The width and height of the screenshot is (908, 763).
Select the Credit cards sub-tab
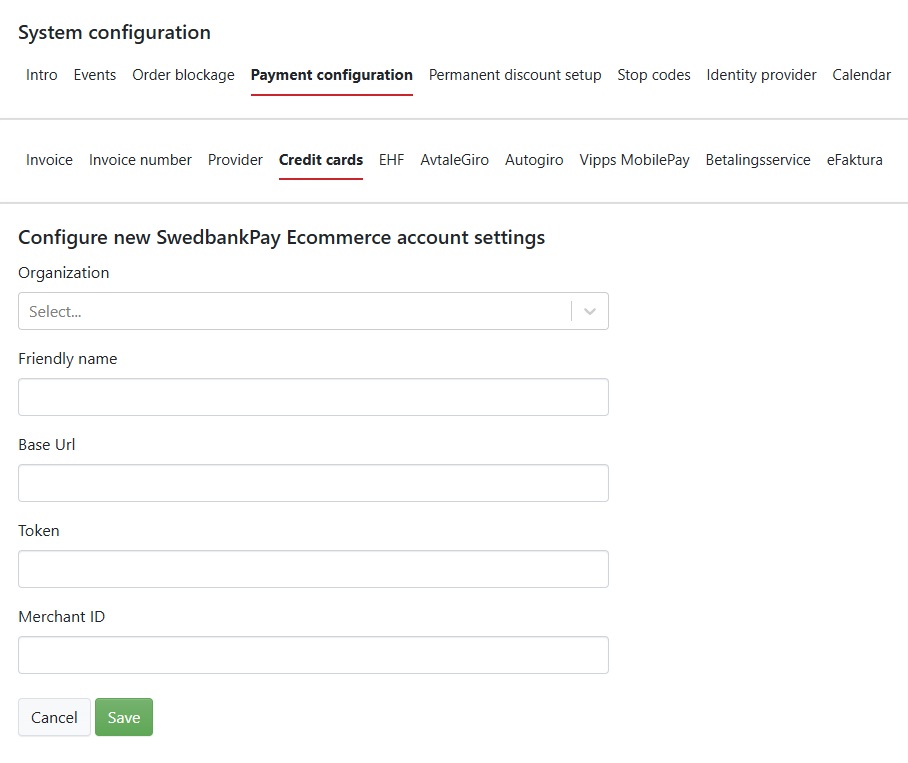coord(321,160)
